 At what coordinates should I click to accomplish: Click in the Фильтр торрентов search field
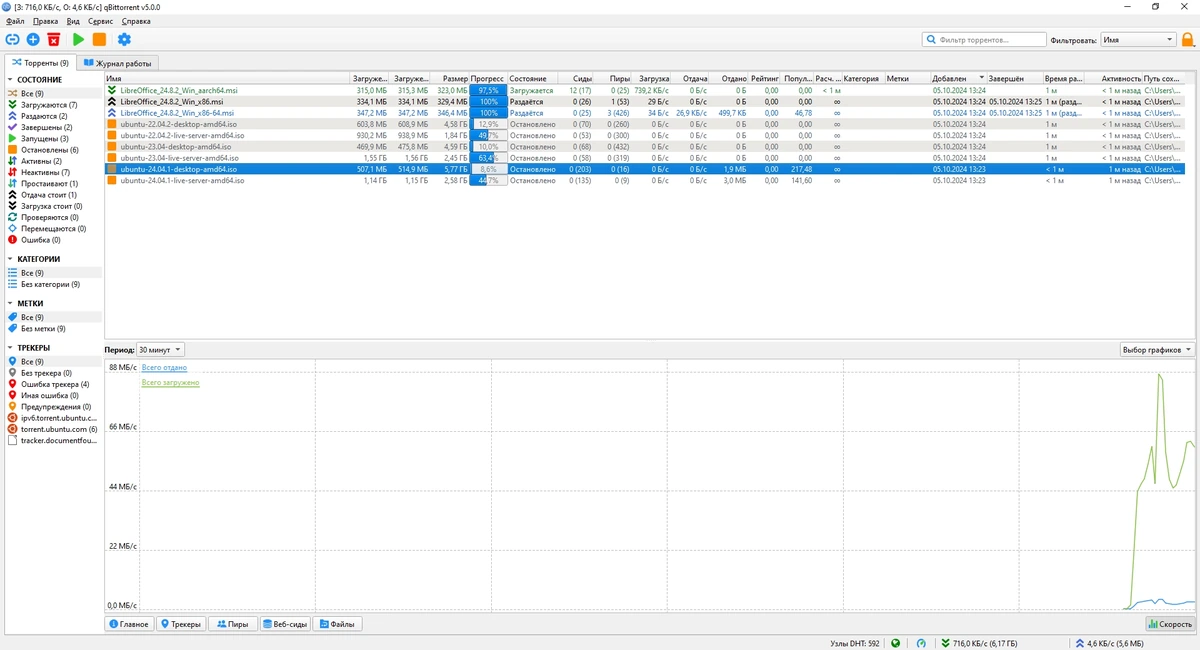click(x=984, y=40)
